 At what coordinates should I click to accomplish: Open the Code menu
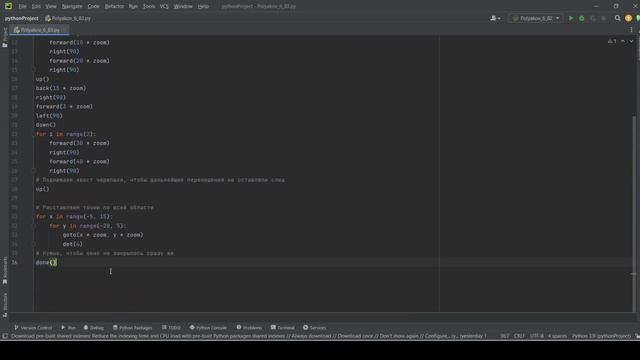click(93, 6)
